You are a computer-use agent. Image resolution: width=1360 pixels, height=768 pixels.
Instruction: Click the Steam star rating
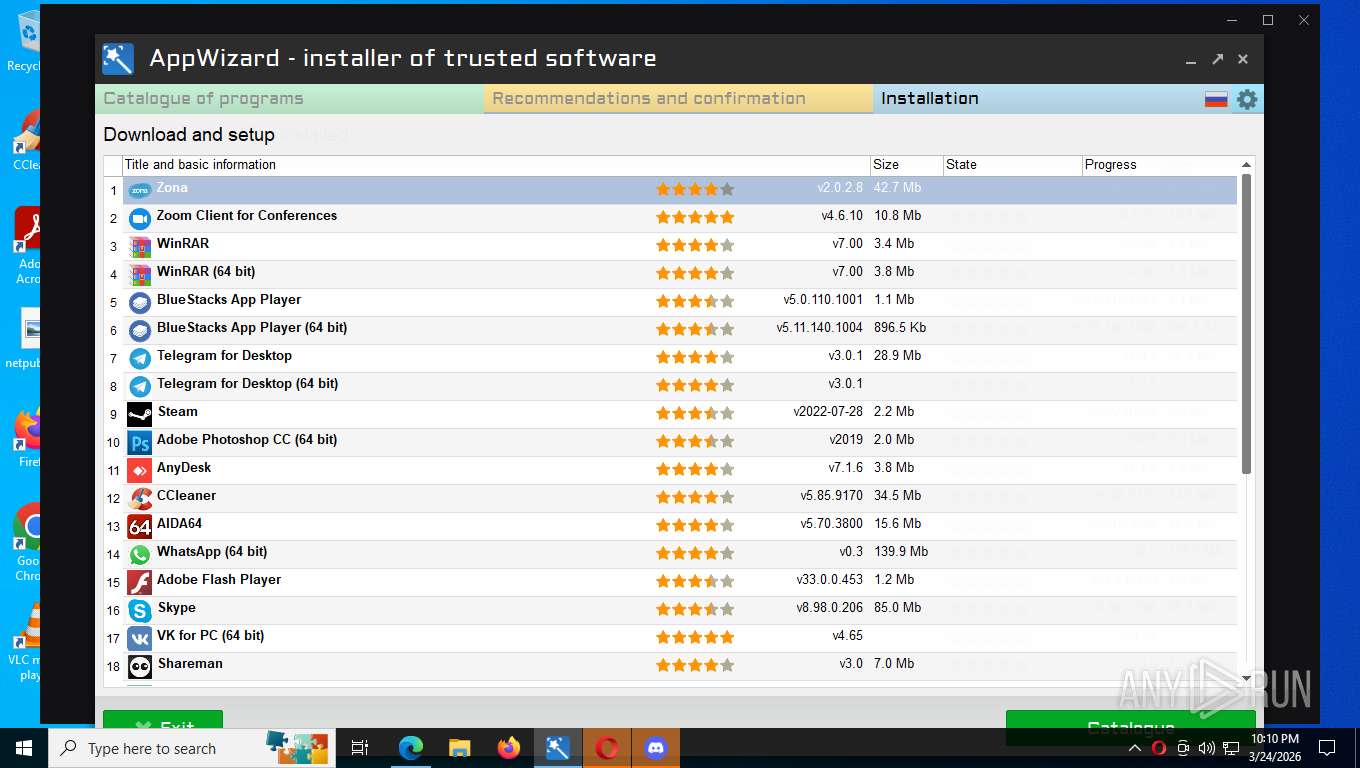click(x=695, y=413)
